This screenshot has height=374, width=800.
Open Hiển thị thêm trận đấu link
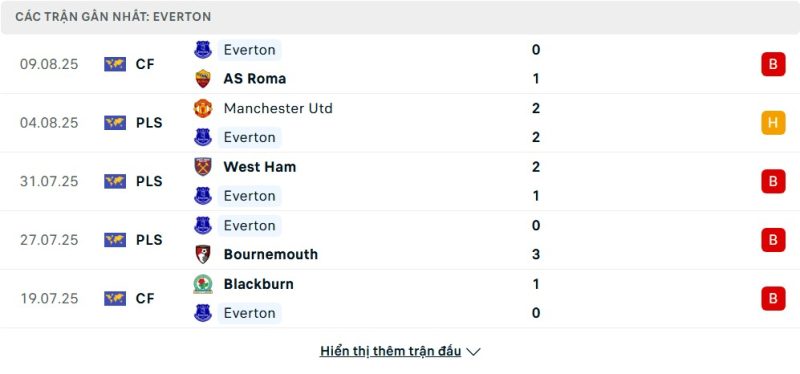coord(390,351)
